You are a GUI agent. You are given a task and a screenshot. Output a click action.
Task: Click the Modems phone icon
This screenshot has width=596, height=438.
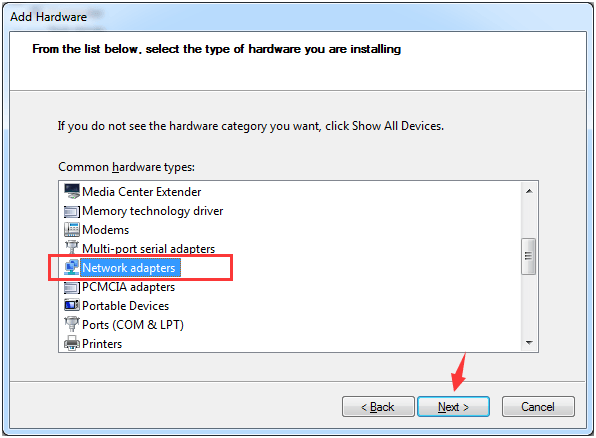(72, 230)
